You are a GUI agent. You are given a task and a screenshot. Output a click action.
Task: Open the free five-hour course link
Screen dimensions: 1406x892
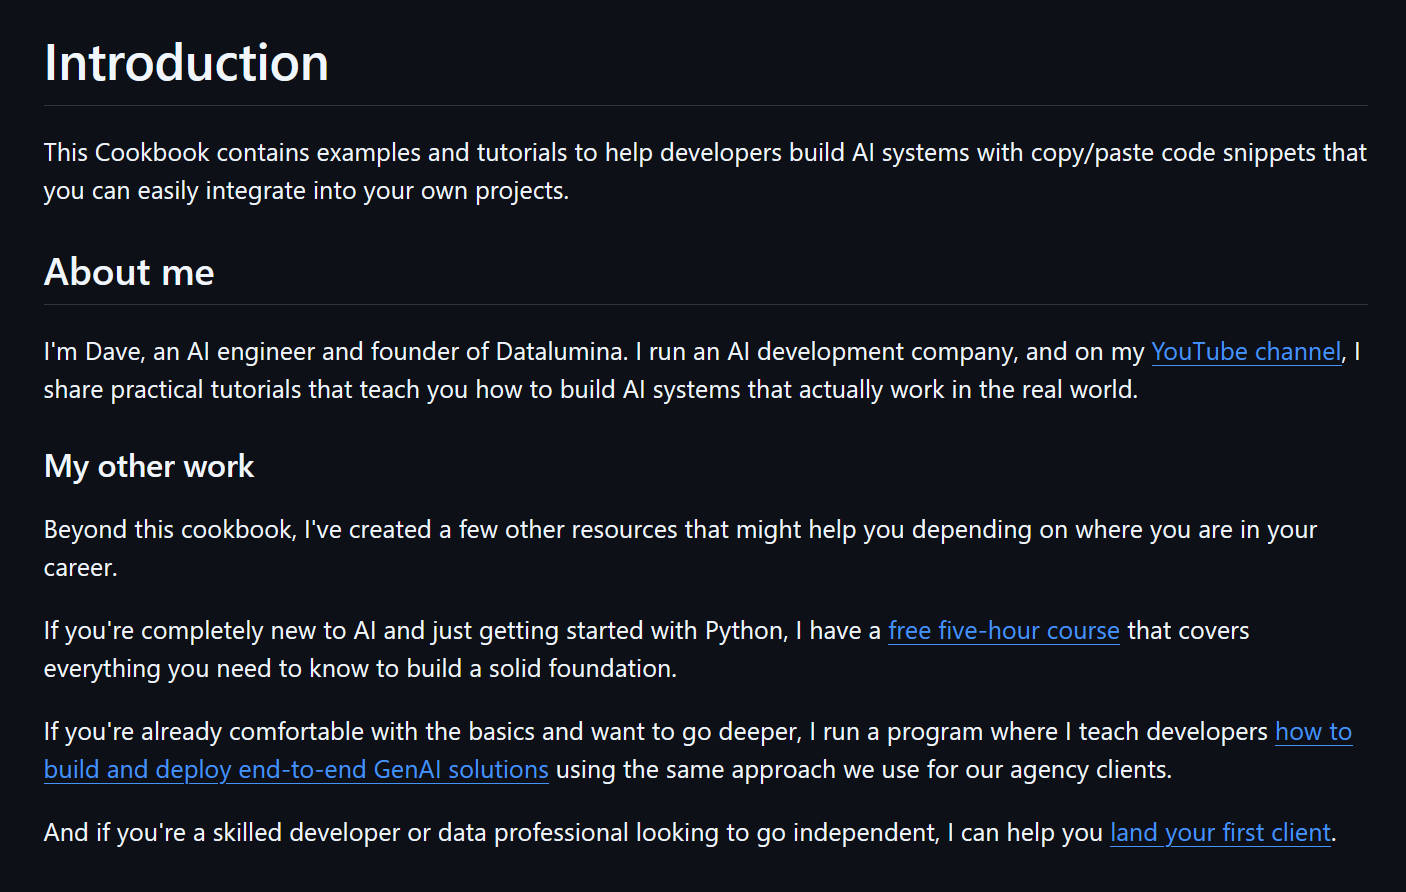tap(1004, 631)
